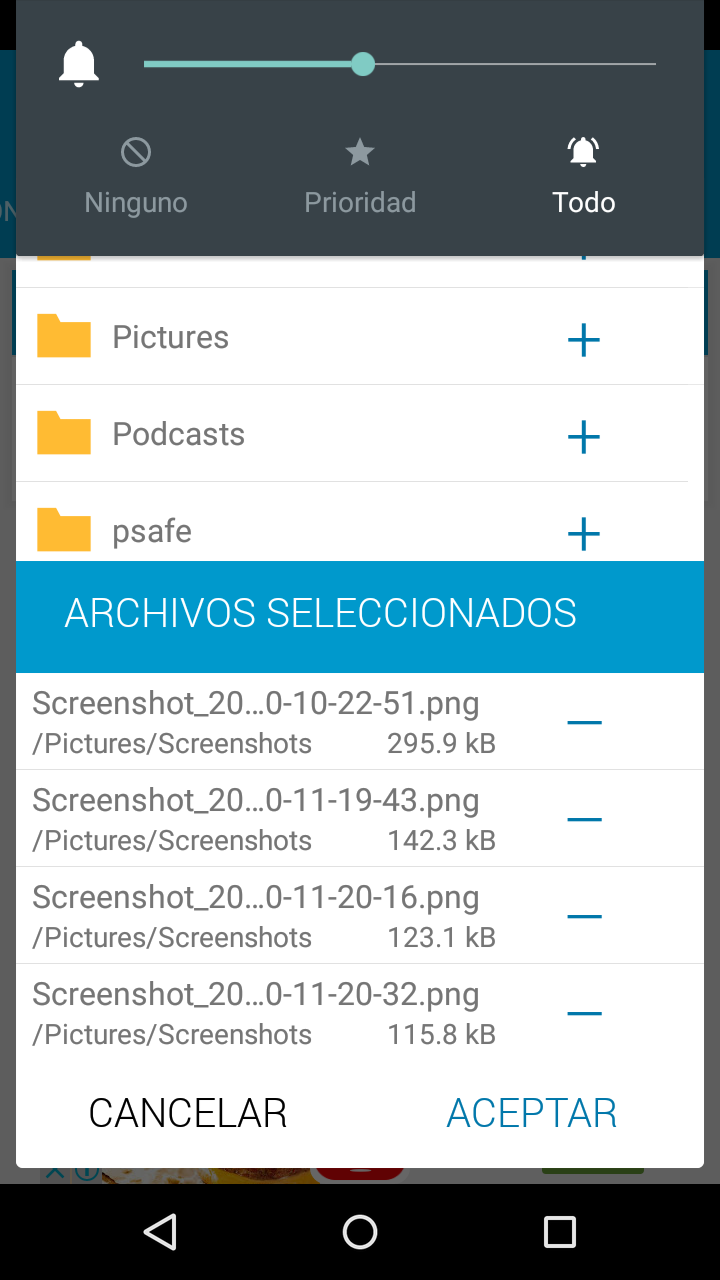Open the Podcasts folder
The width and height of the screenshot is (720, 1280).
point(178,435)
